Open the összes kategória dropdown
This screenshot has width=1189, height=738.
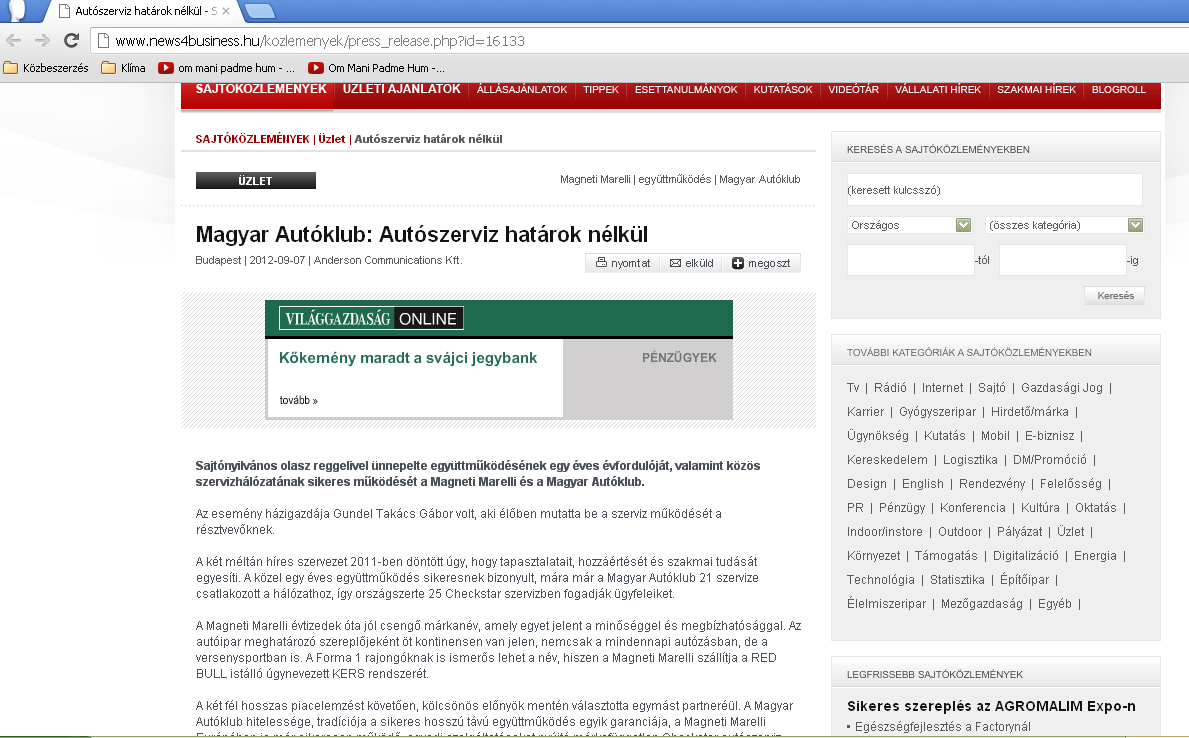point(1064,225)
